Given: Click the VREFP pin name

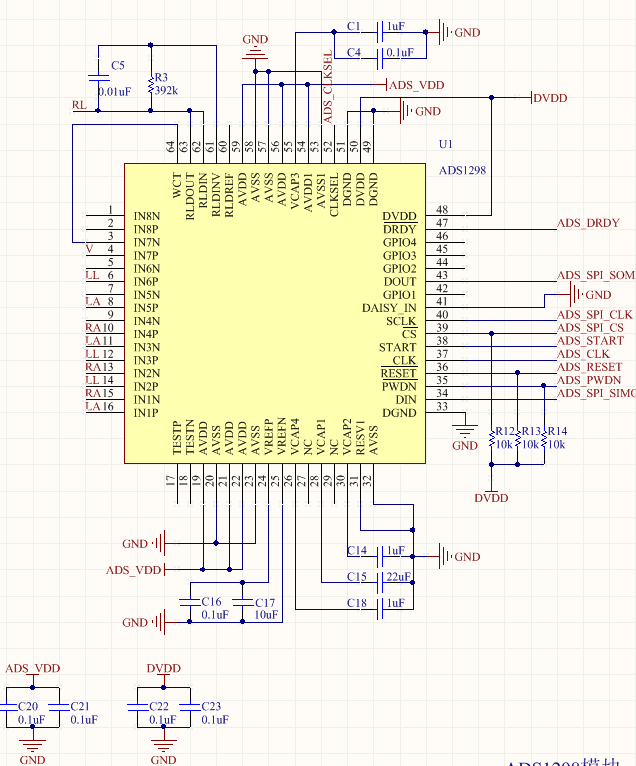Looking at the screenshot, I should click(269, 437).
